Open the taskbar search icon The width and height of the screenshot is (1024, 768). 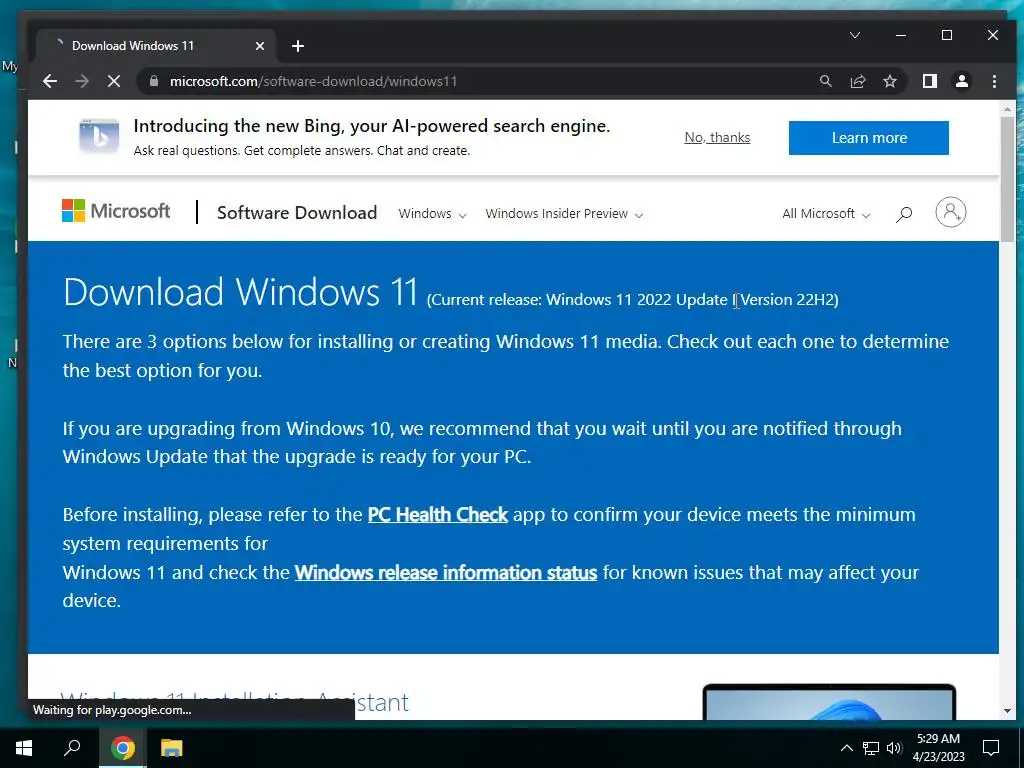point(72,748)
